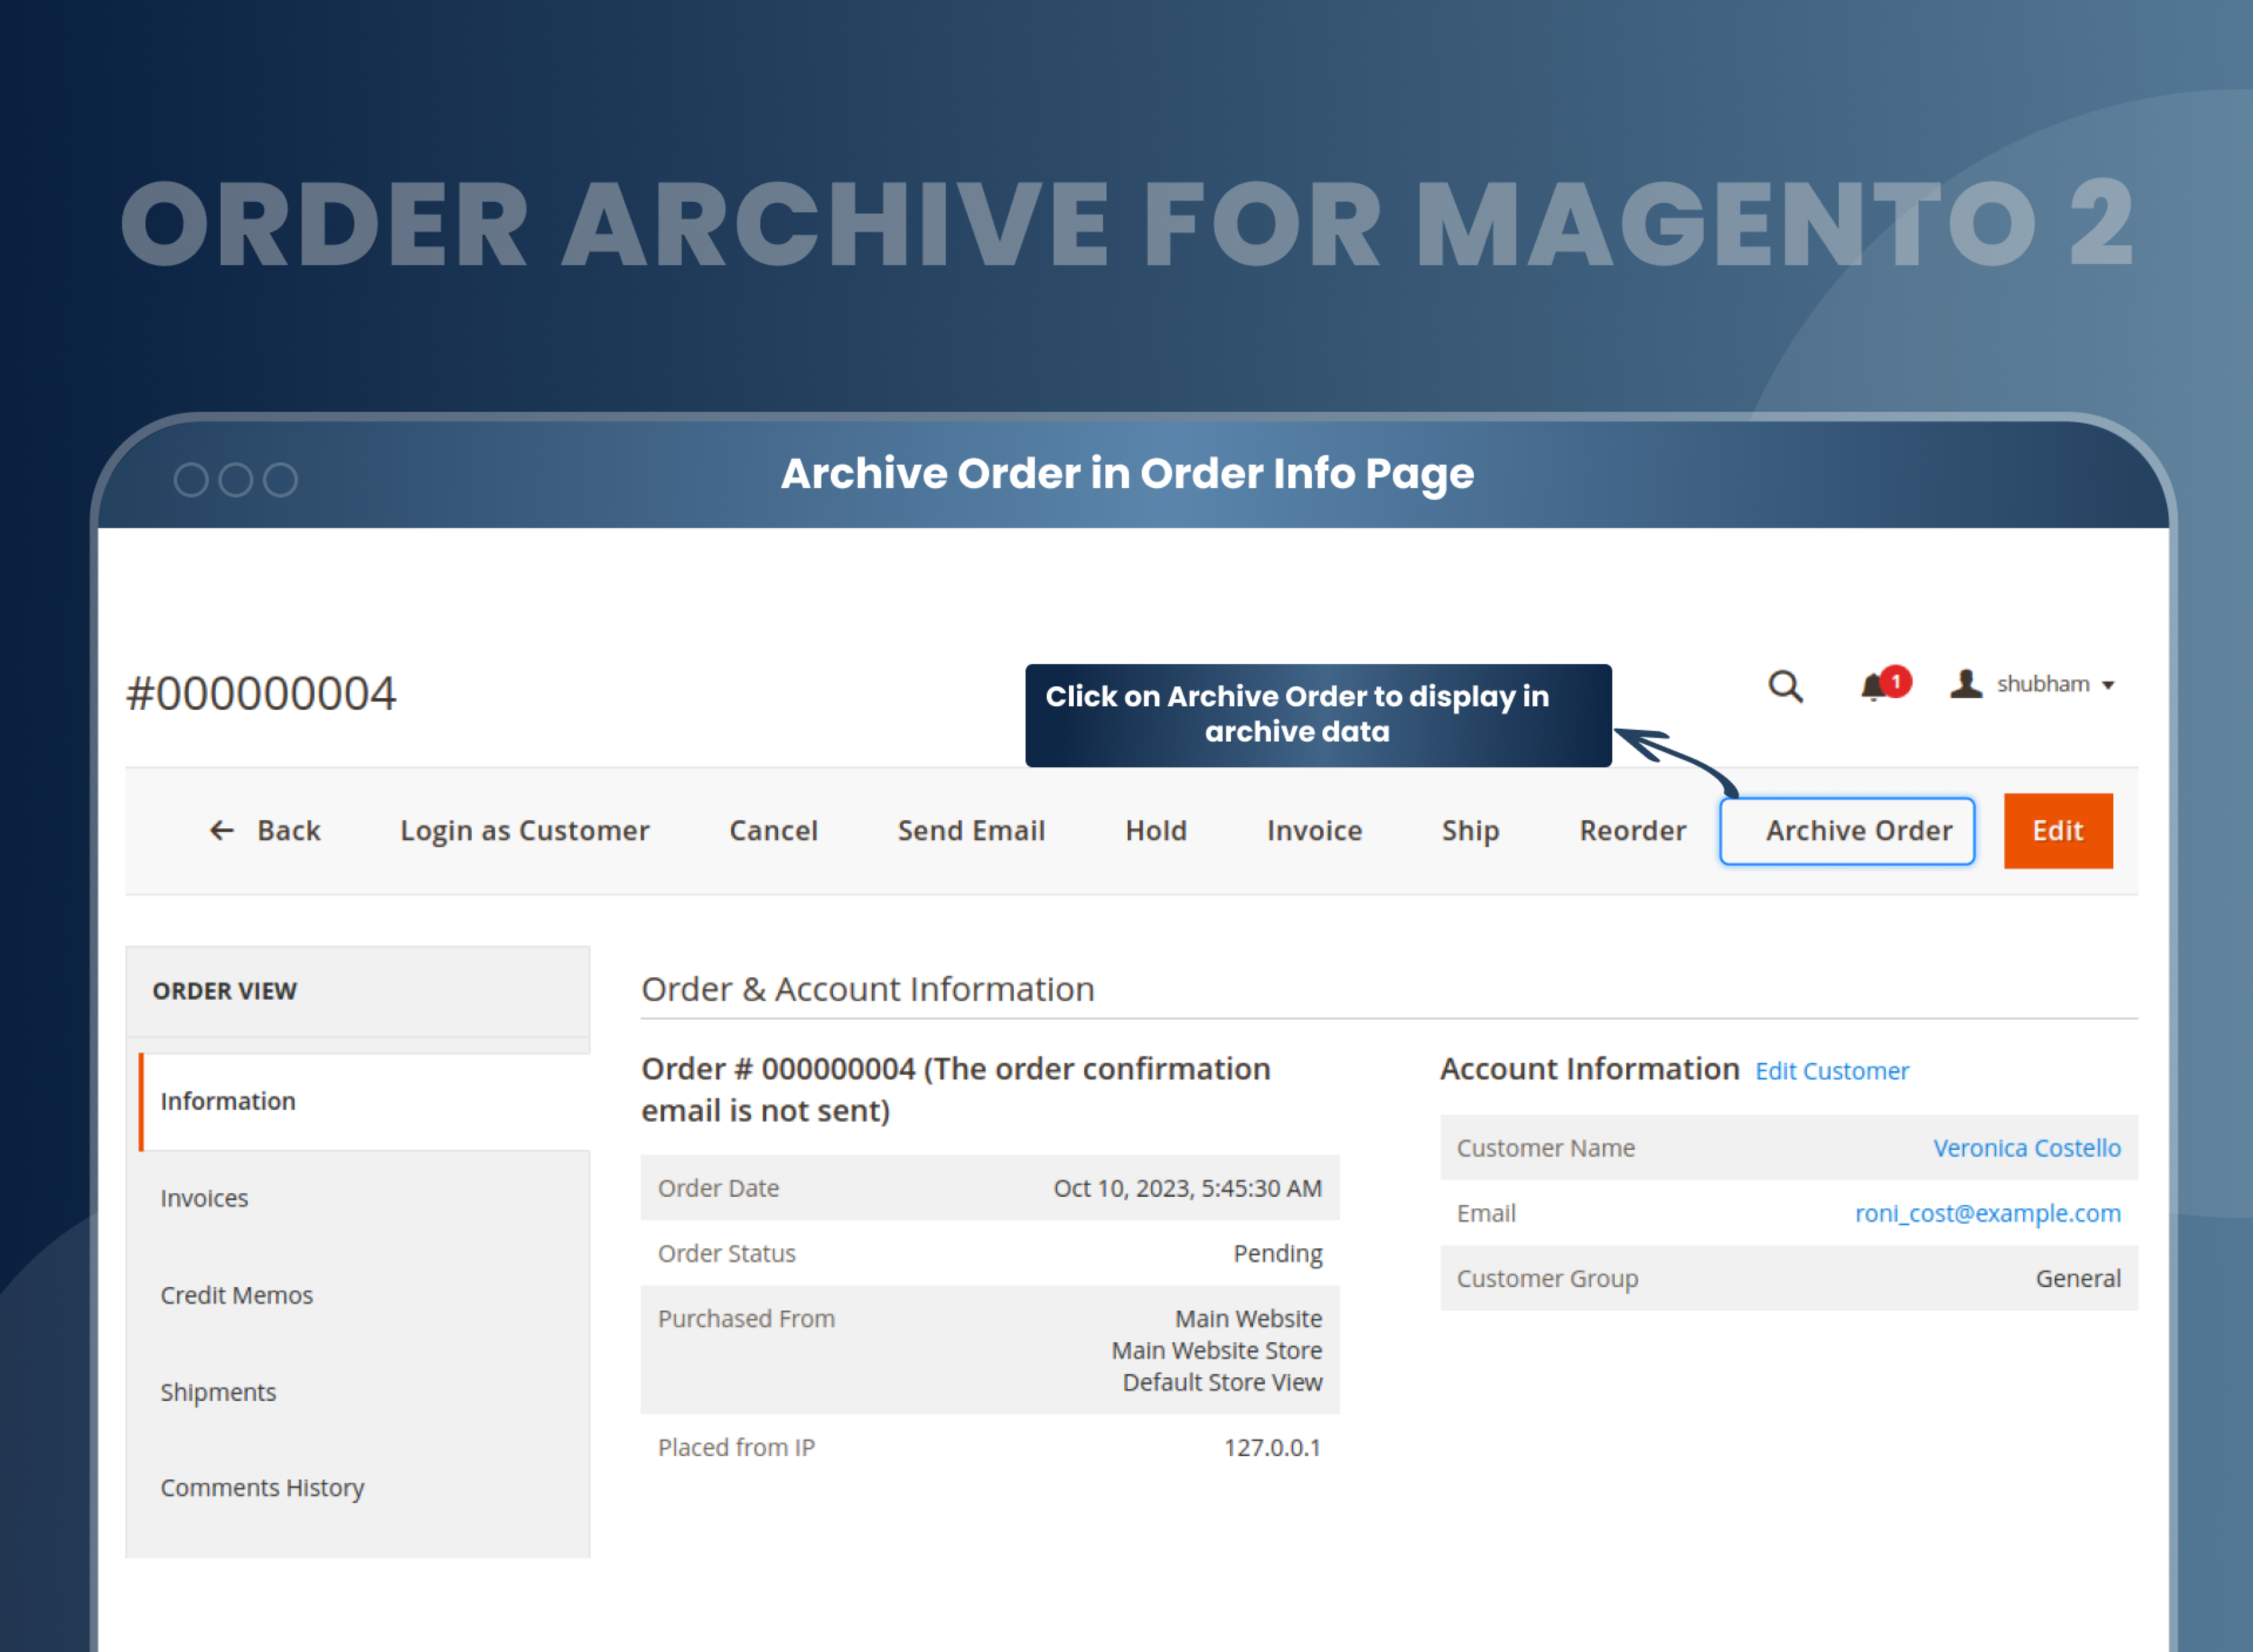Choose Login as Customer
2253x1652 pixels.
click(x=525, y=831)
